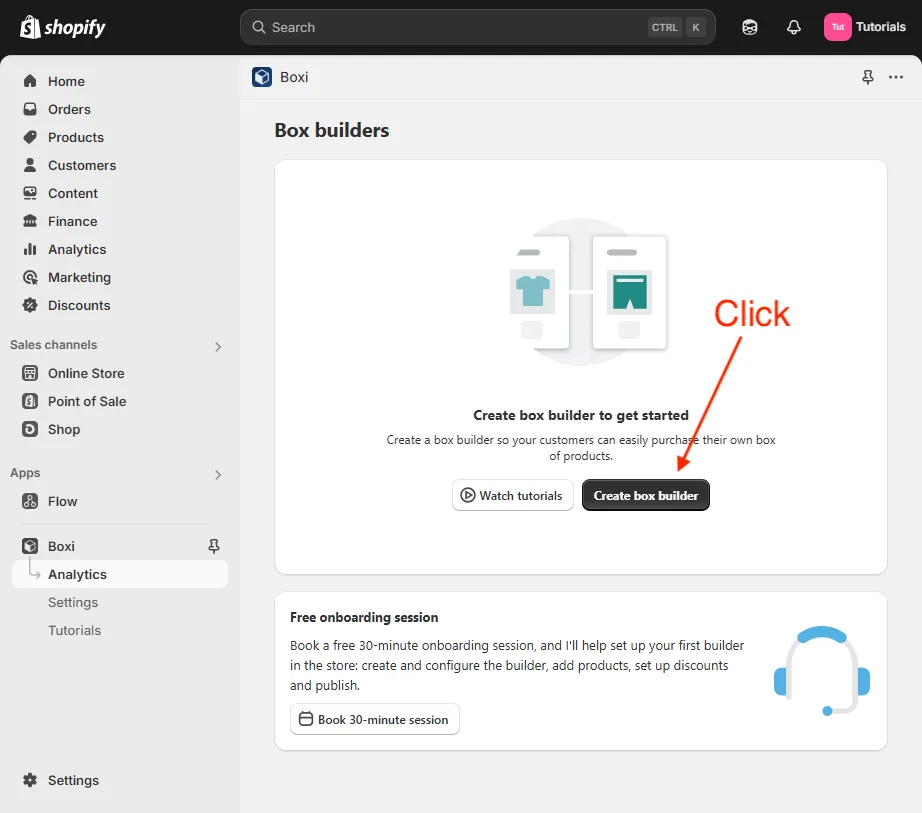Open the notifications bell

coord(793,27)
